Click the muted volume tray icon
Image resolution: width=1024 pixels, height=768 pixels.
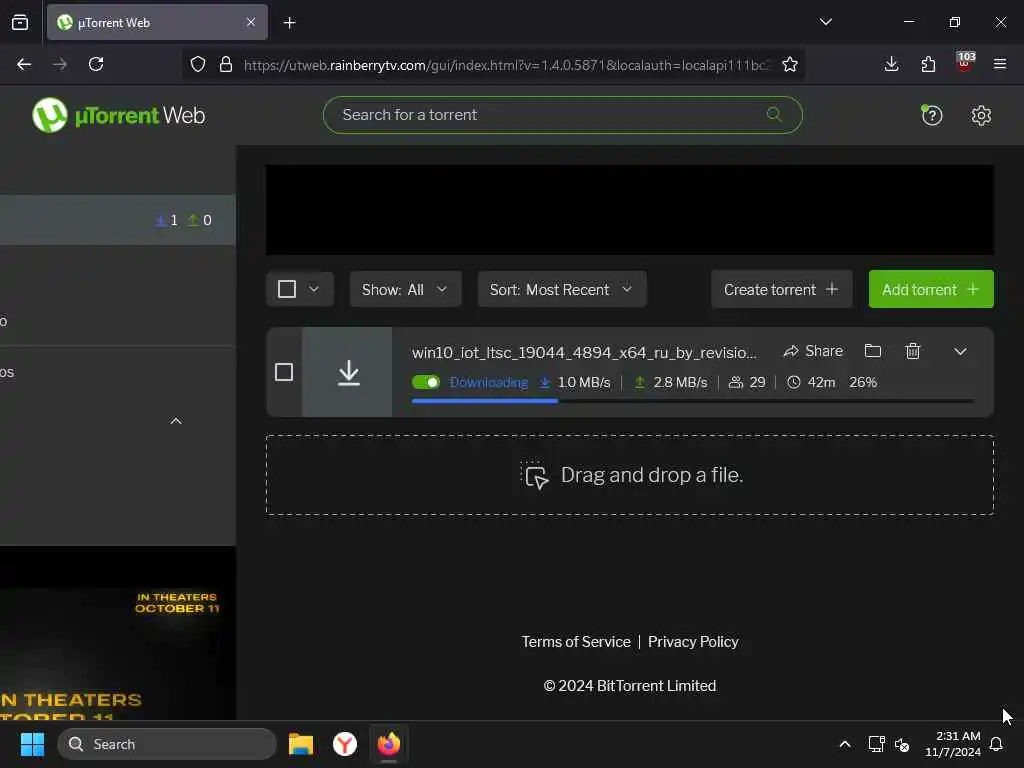(902, 744)
